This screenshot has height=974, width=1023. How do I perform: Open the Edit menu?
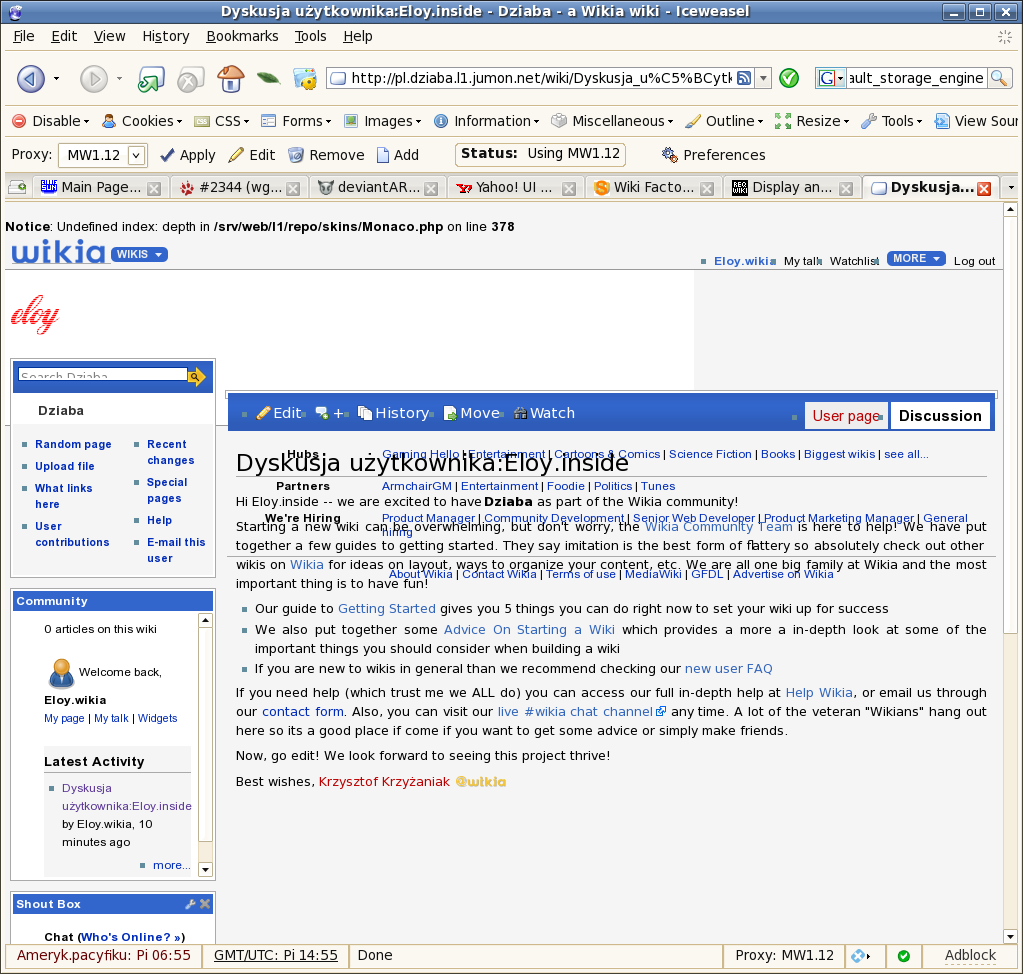[x=64, y=36]
